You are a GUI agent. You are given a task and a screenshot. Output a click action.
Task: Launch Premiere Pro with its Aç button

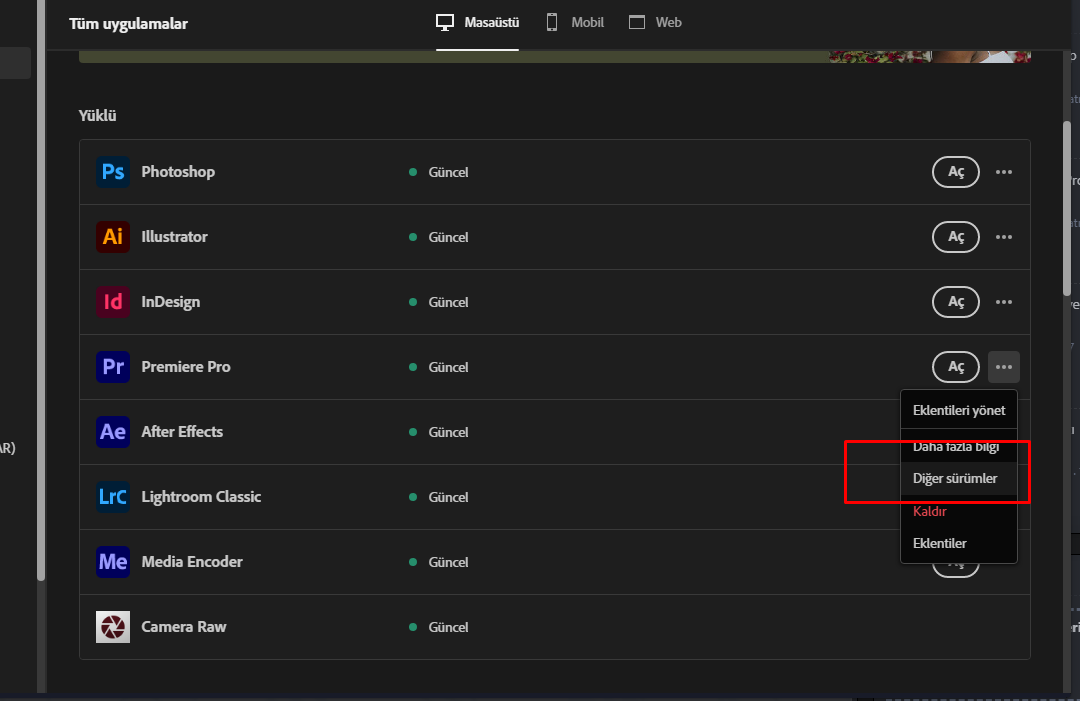[x=956, y=367]
